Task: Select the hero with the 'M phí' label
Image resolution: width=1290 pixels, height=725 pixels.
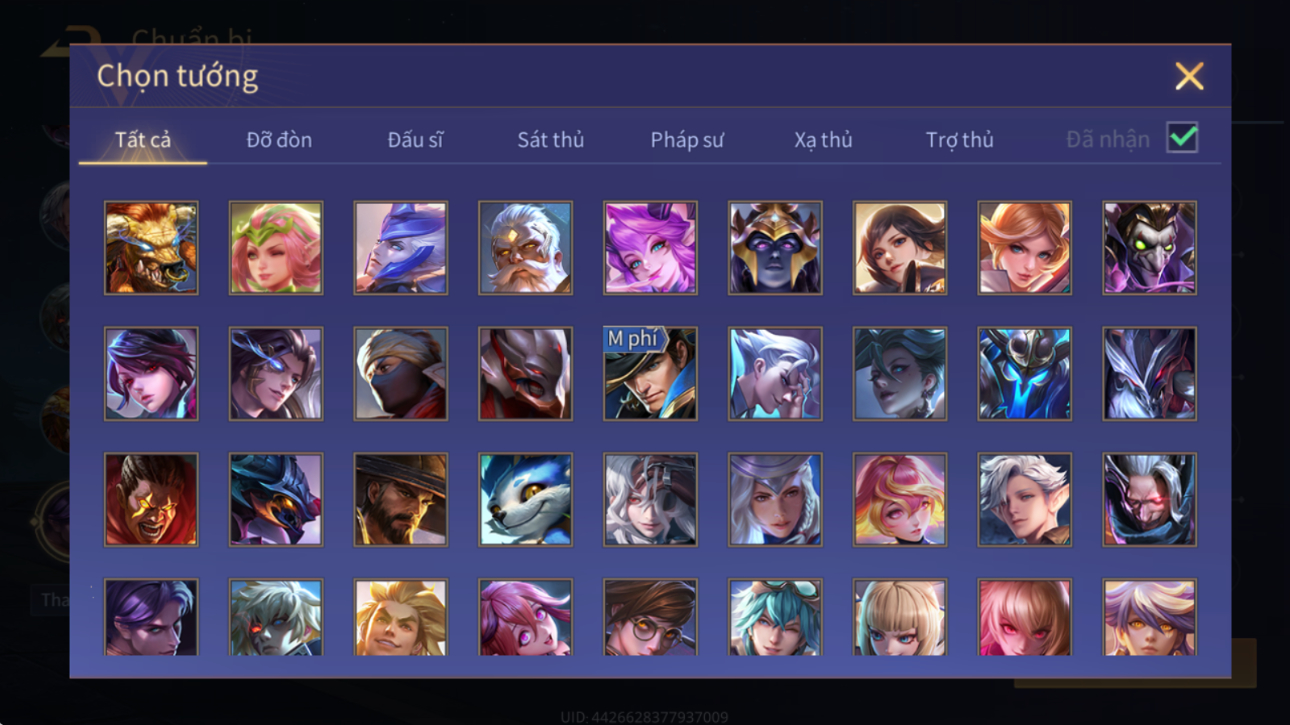Action: coord(650,374)
